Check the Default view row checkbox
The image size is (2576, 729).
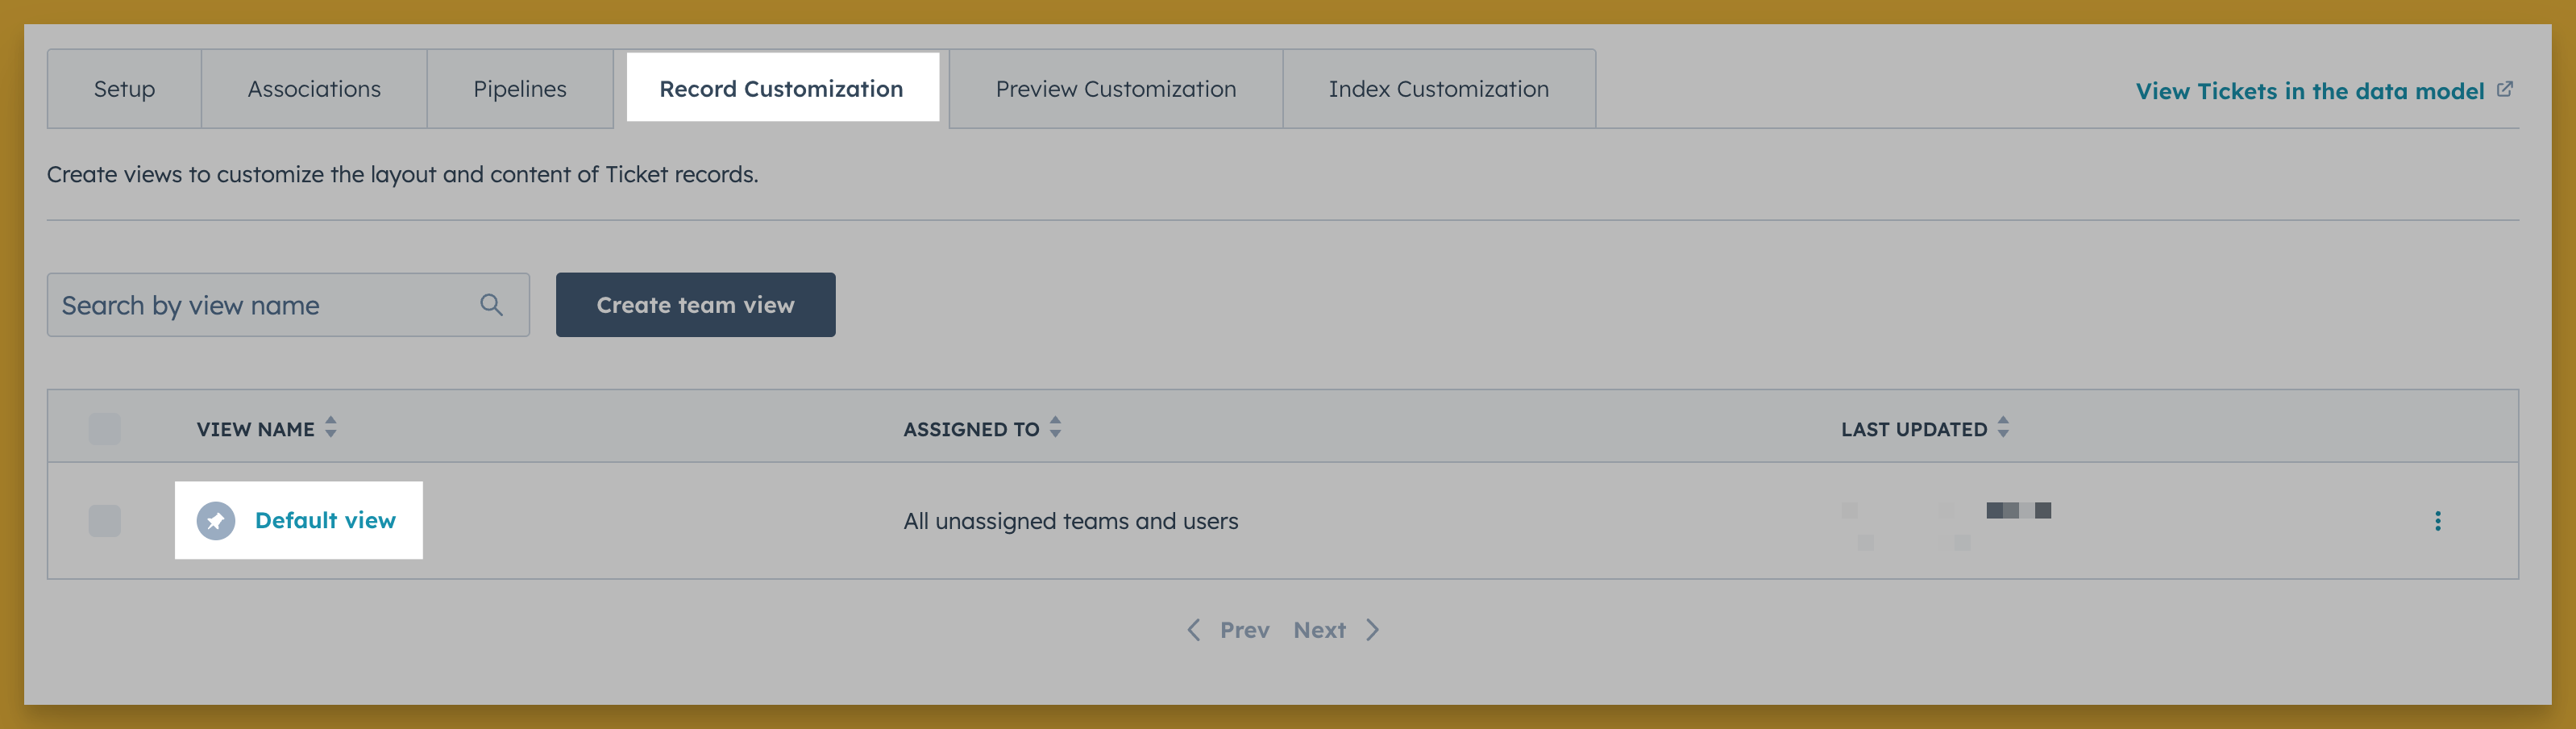pyautogui.click(x=105, y=521)
